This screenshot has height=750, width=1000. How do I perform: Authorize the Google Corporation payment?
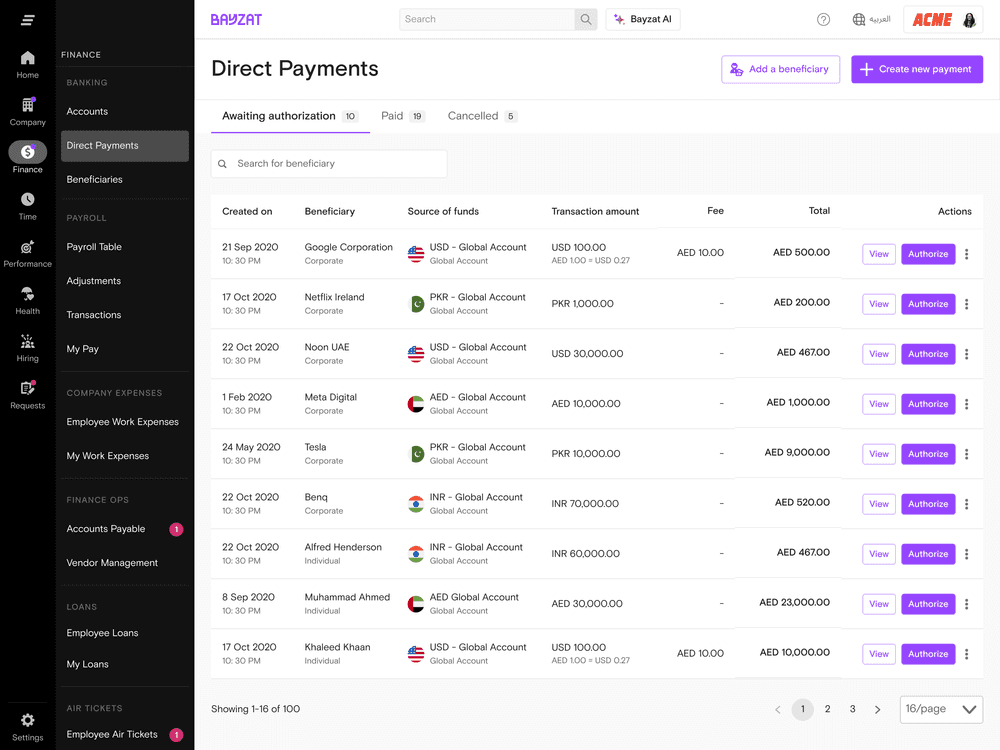point(928,254)
